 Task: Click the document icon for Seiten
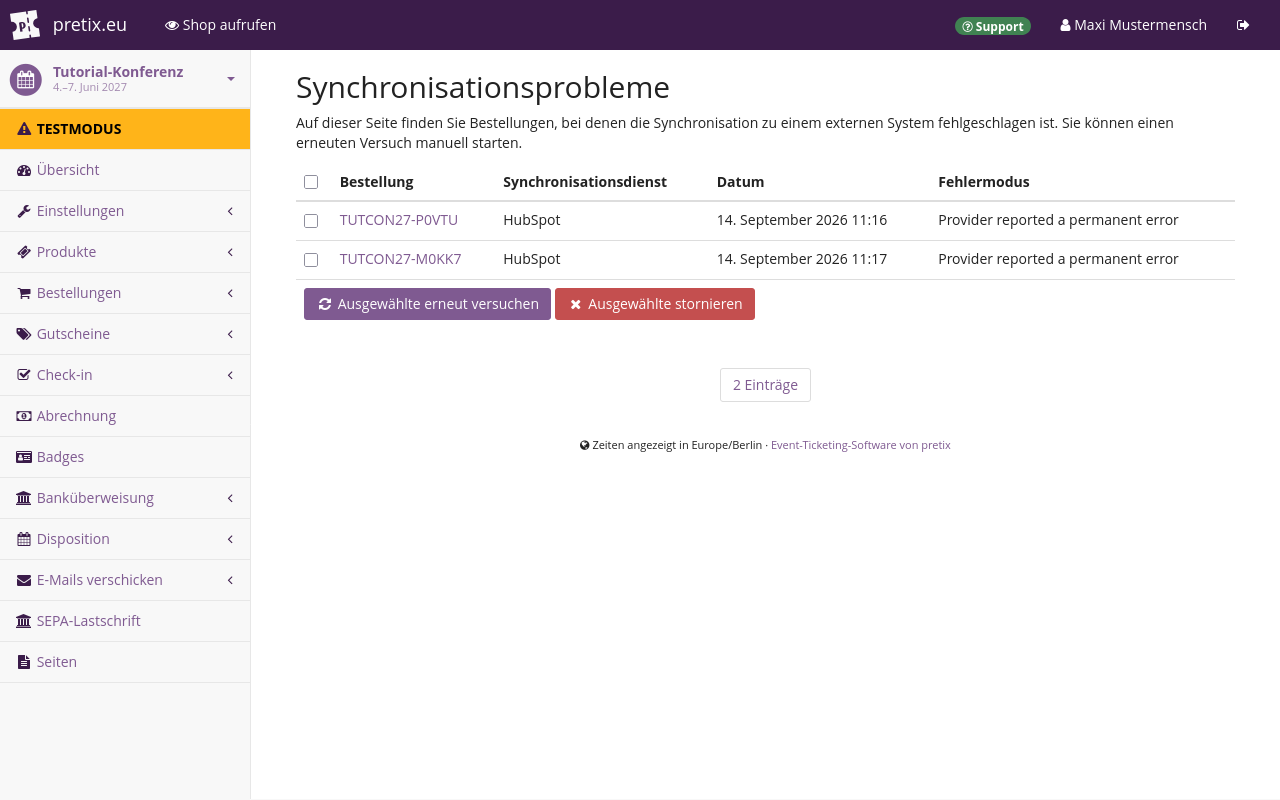coord(24,662)
